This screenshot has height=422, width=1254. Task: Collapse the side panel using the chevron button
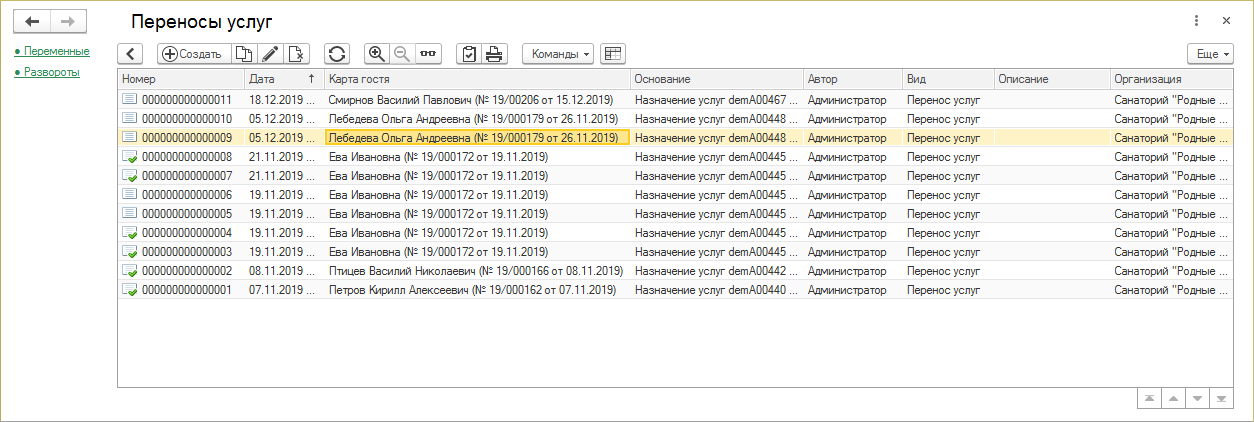131,54
